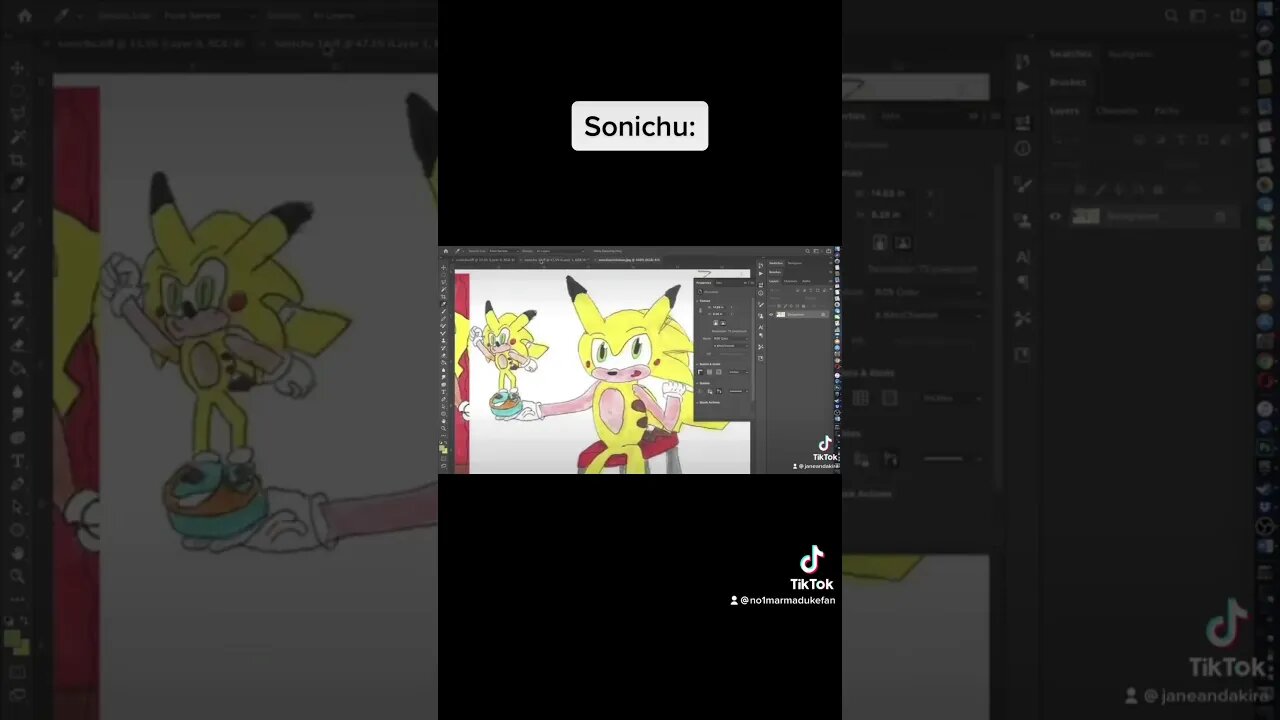Open Brushes tab in blurred background panel
Viewport: 1280px width, 720px height.
1069,83
